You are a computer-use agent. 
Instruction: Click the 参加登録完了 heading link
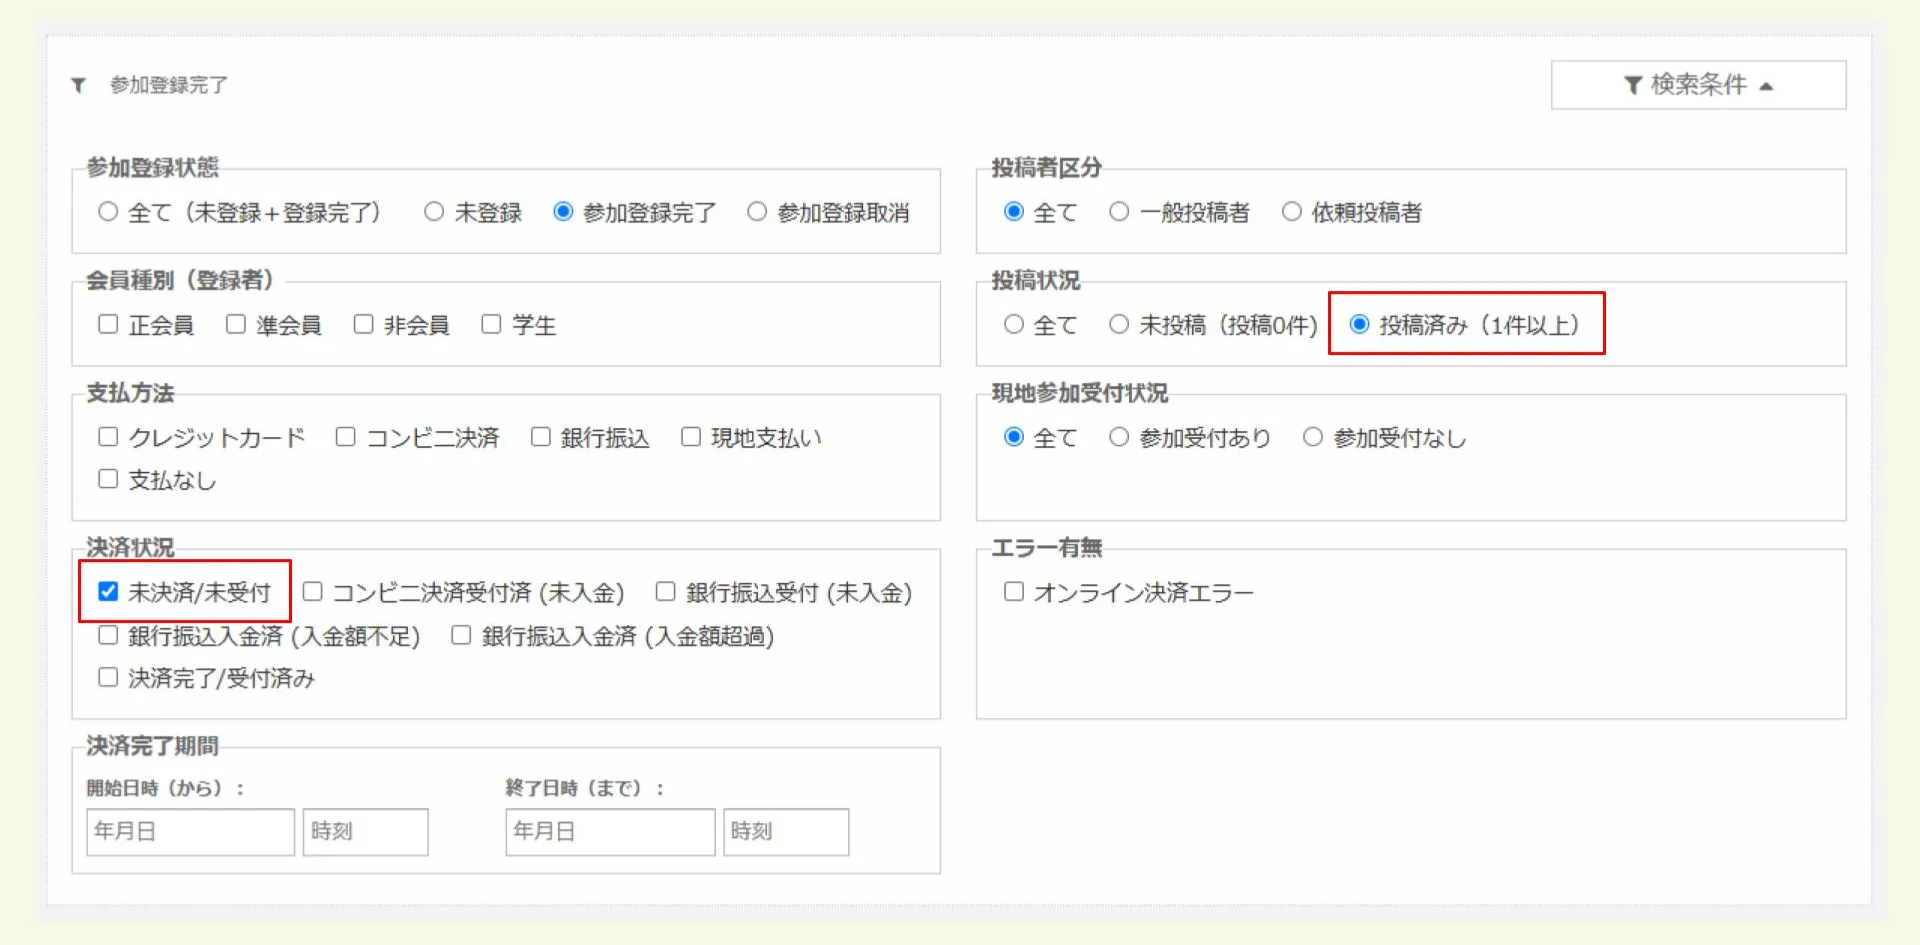tap(168, 85)
